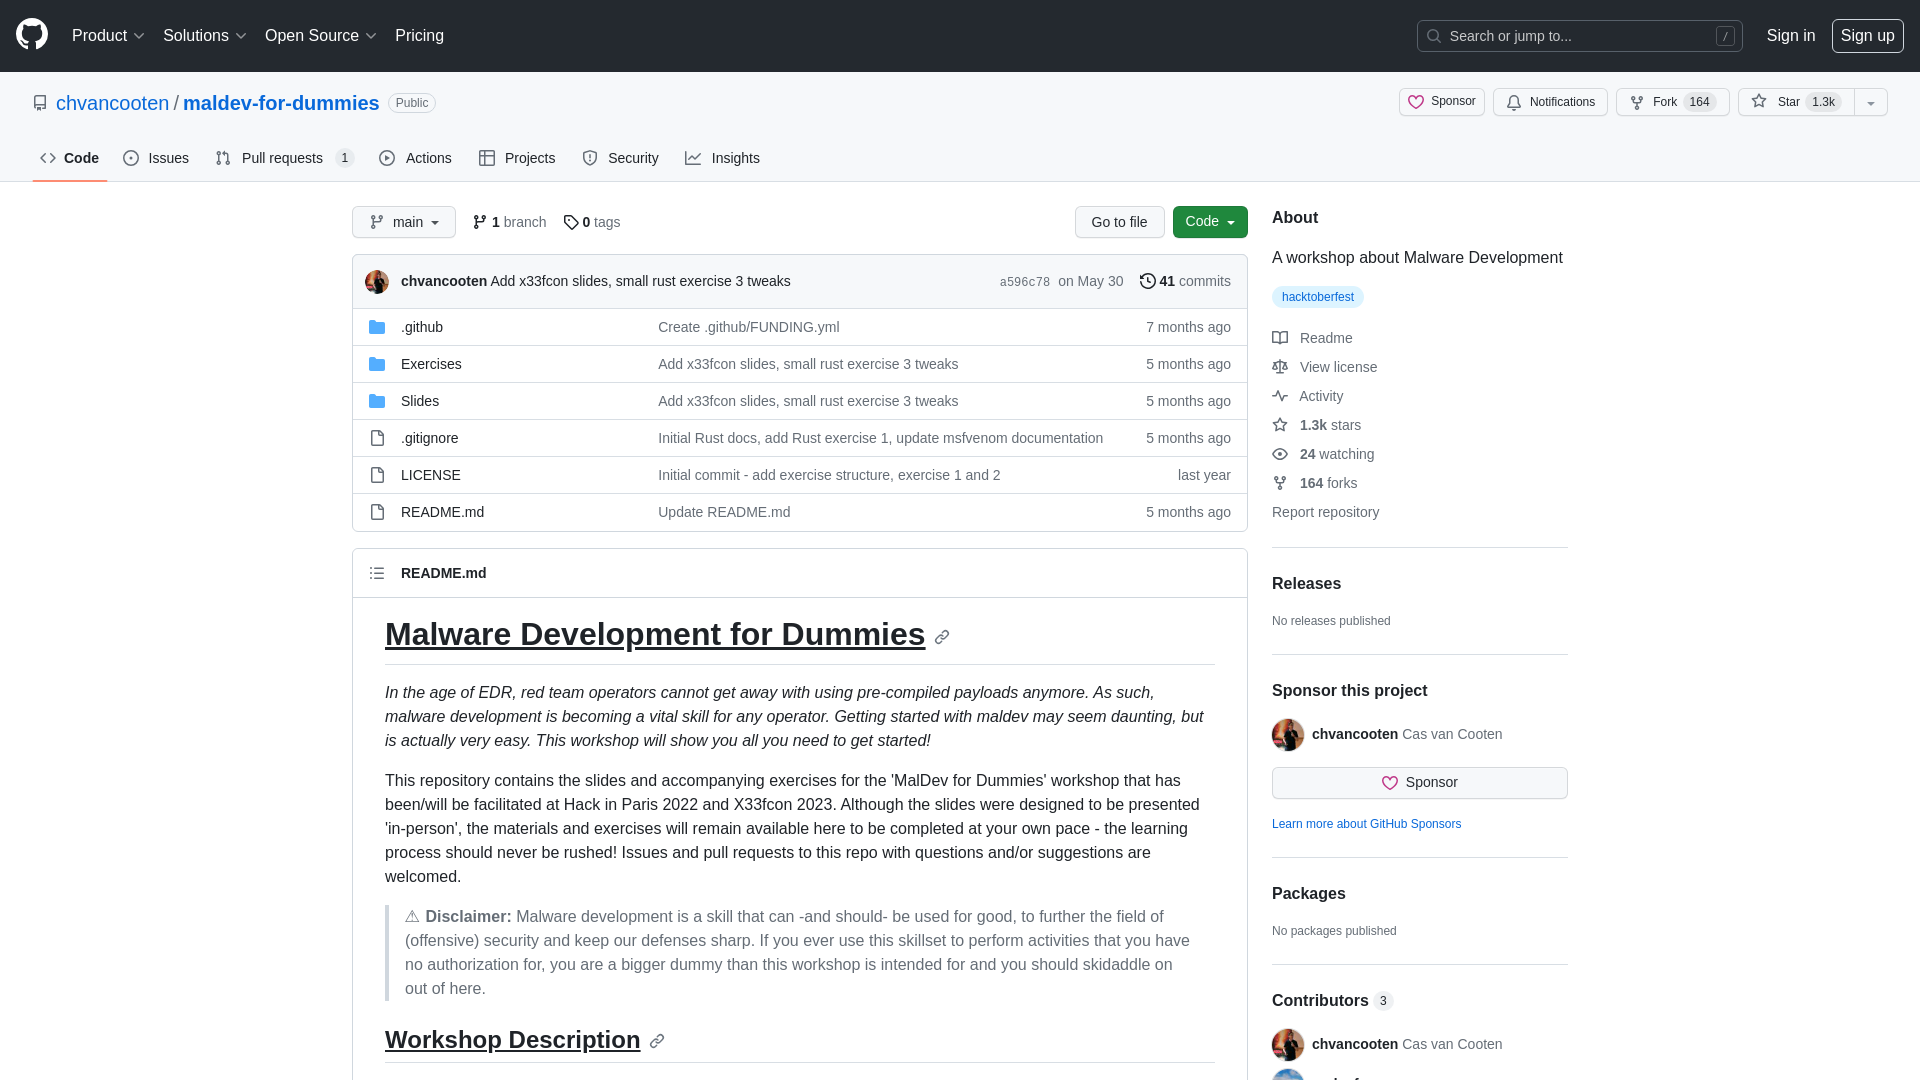The height and width of the screenshot is (1080, 1920).
Task: Click the Go to file button
Action: coord(1119,222)
